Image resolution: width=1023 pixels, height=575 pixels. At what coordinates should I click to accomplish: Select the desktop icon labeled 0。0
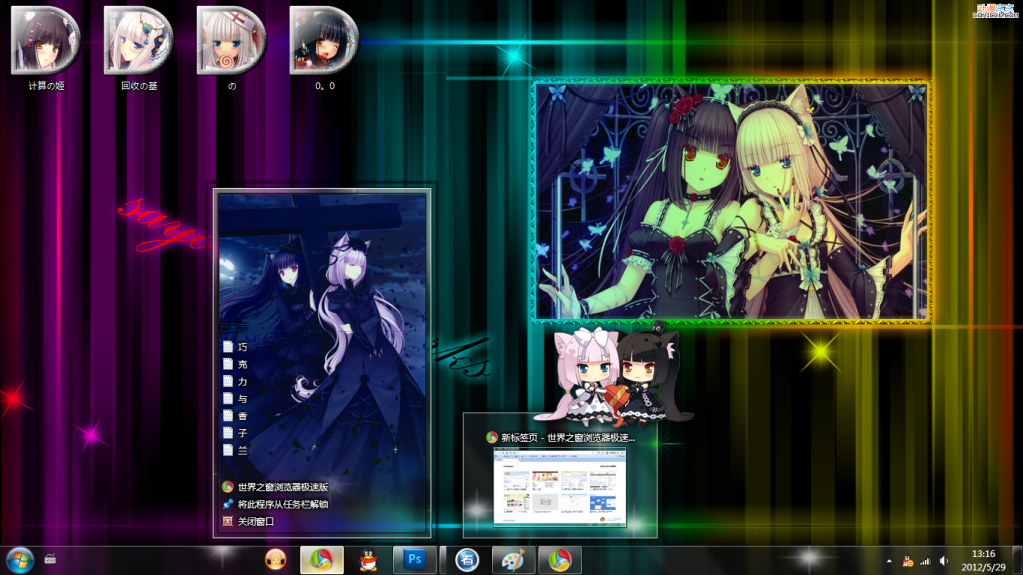(x=324, y=41)
